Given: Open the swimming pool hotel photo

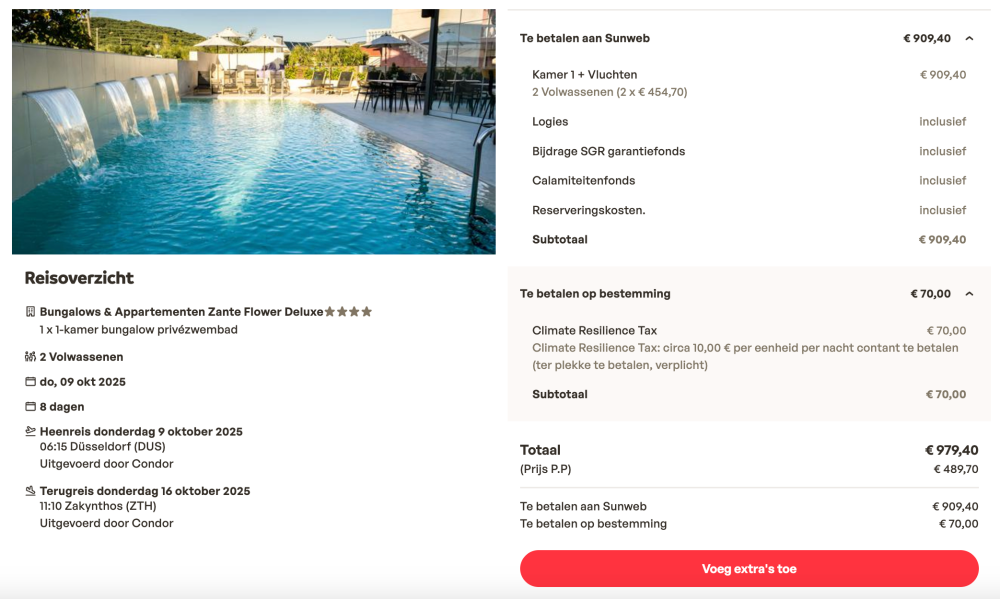Looking at the screenshot, I should 254,132.
